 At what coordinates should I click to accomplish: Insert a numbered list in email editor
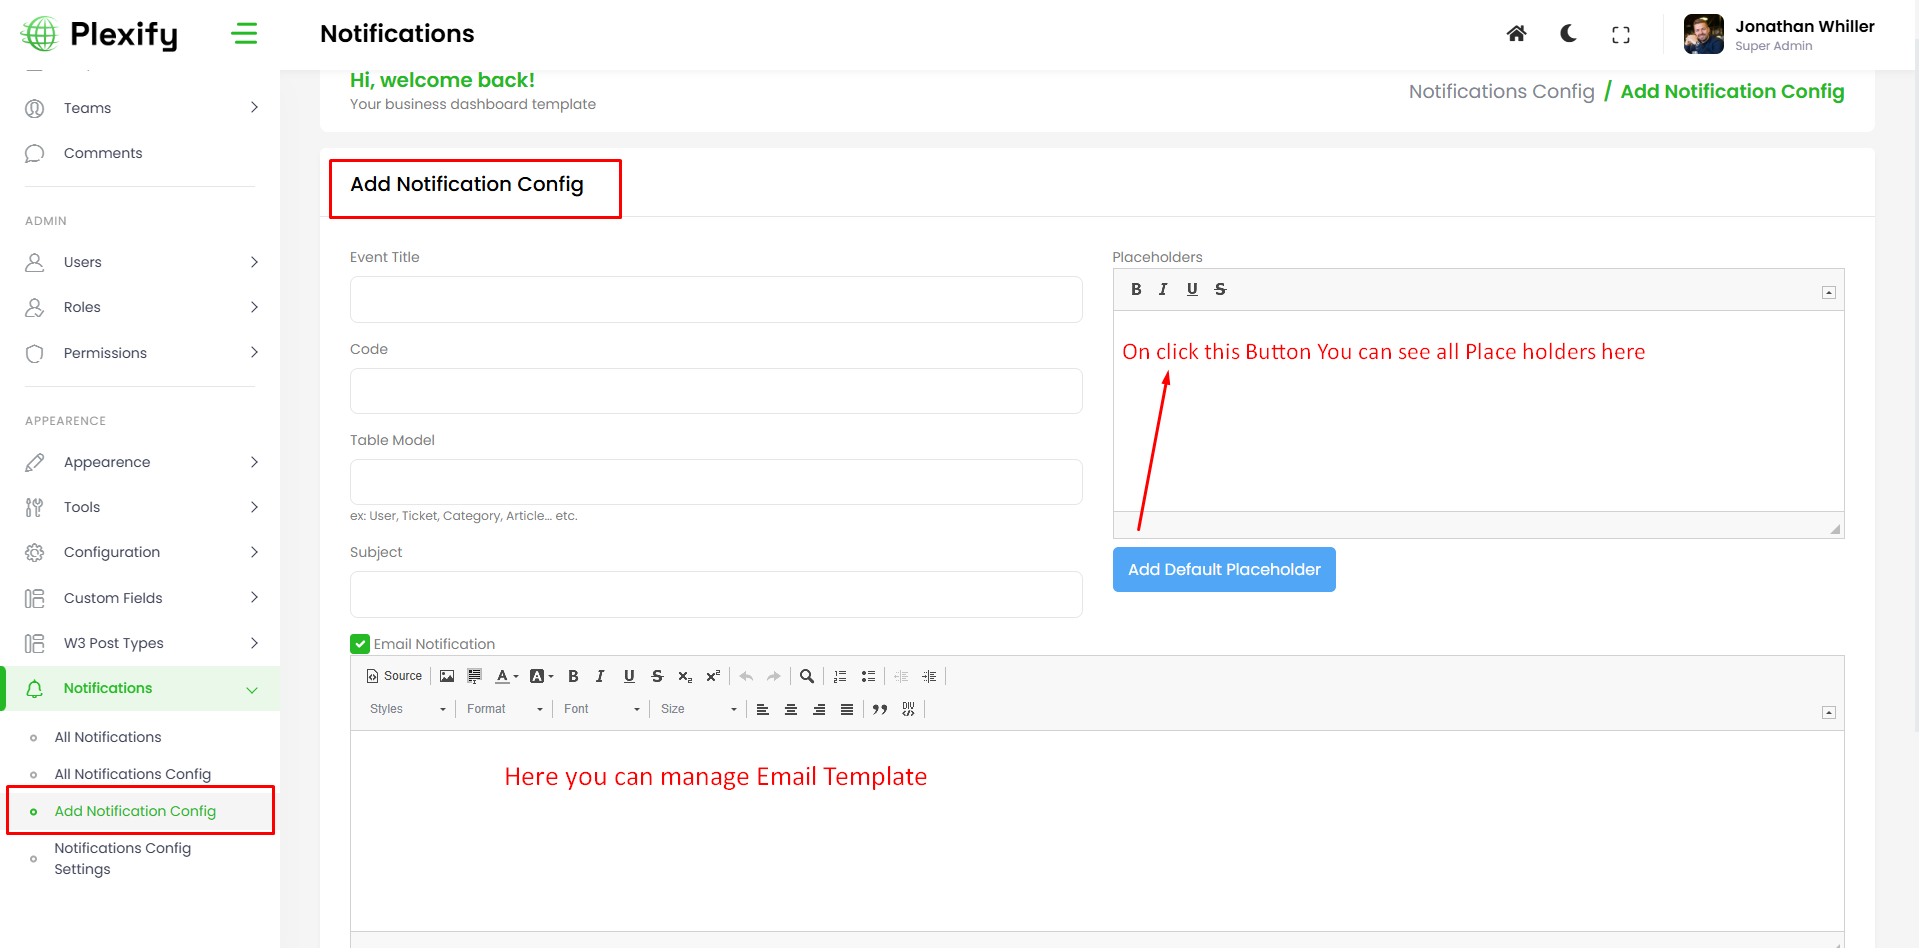click(840, 677)
